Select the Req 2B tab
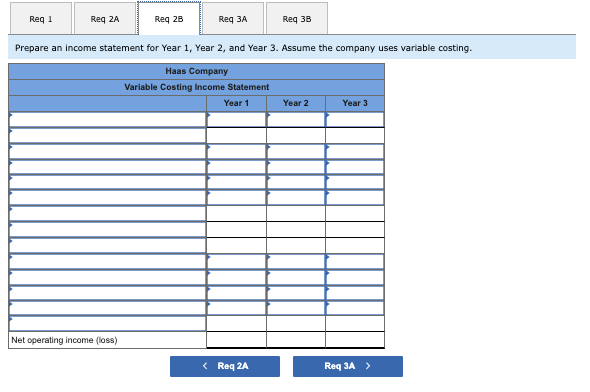The image size is (590, 392). click(x=169, y=19)
